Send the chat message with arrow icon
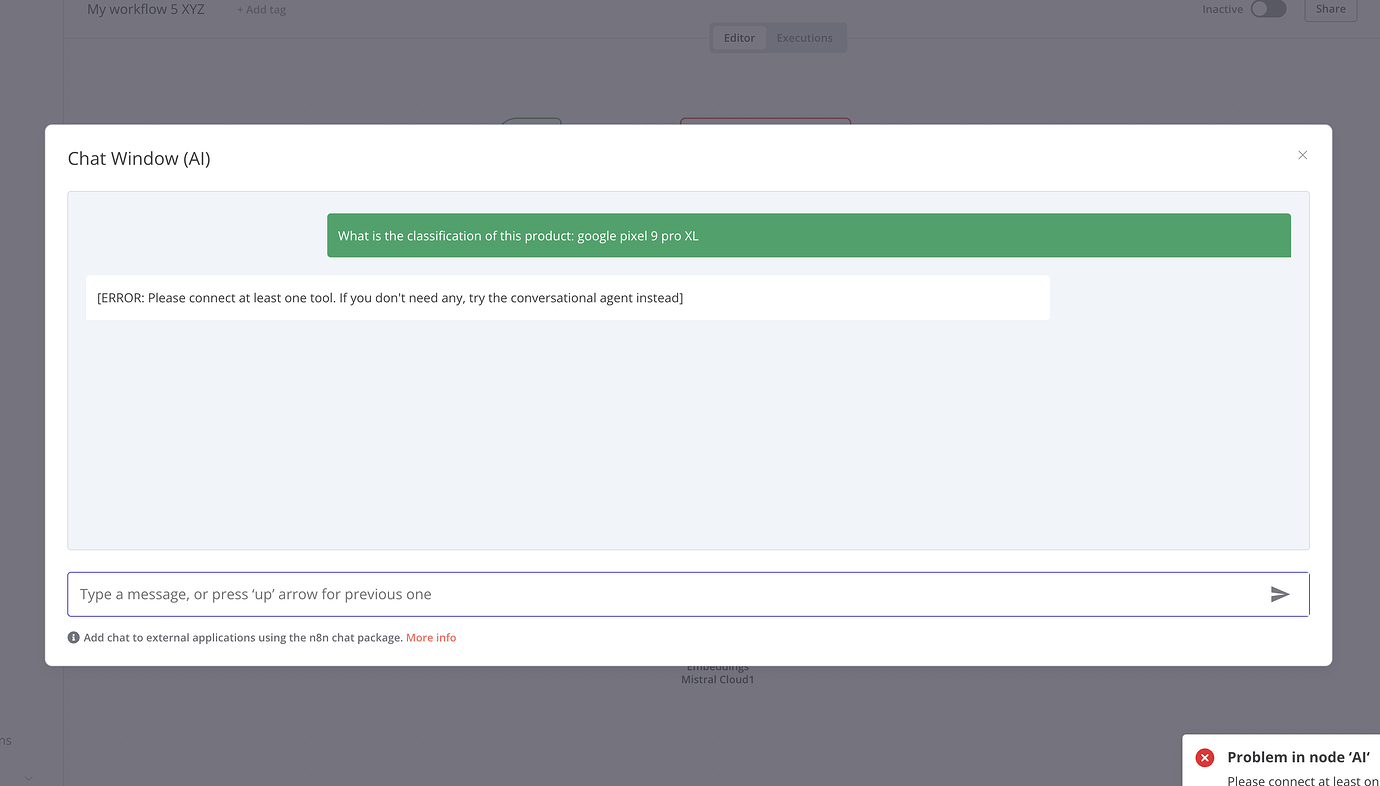This screenshot has height=786, width=1380. (1279, 594)
